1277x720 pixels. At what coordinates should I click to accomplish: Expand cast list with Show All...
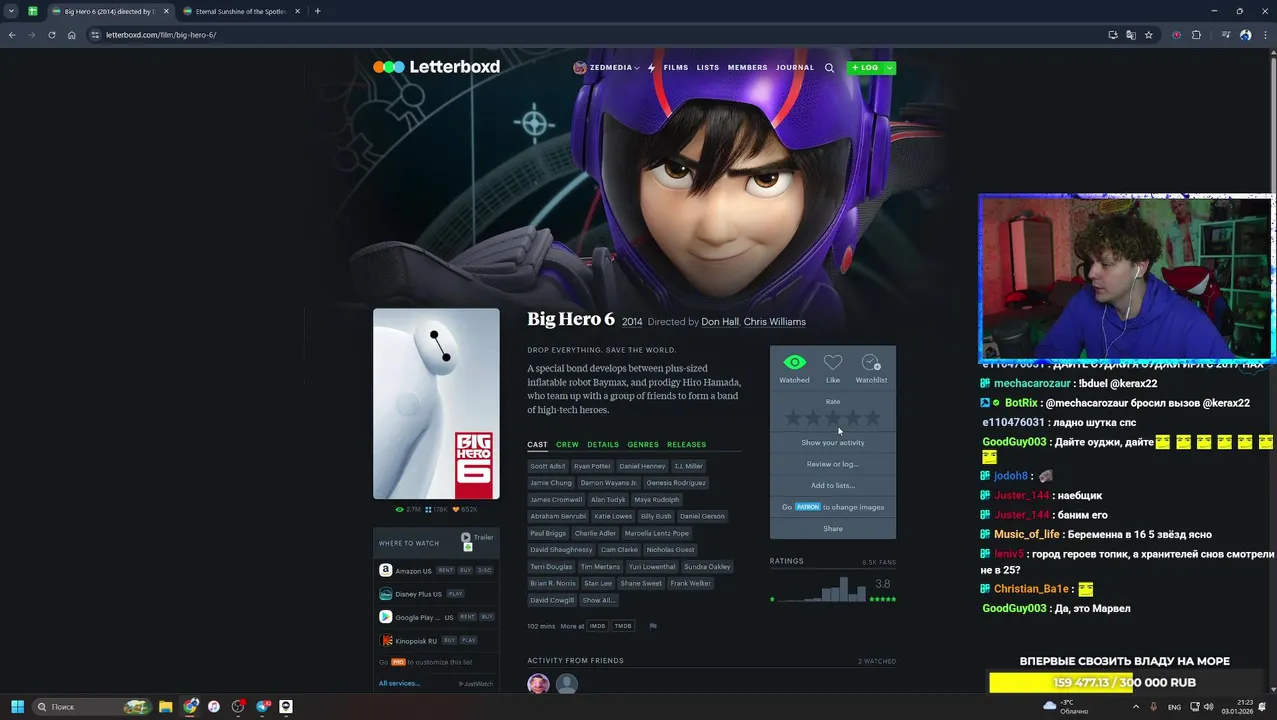tap(598, 600)
